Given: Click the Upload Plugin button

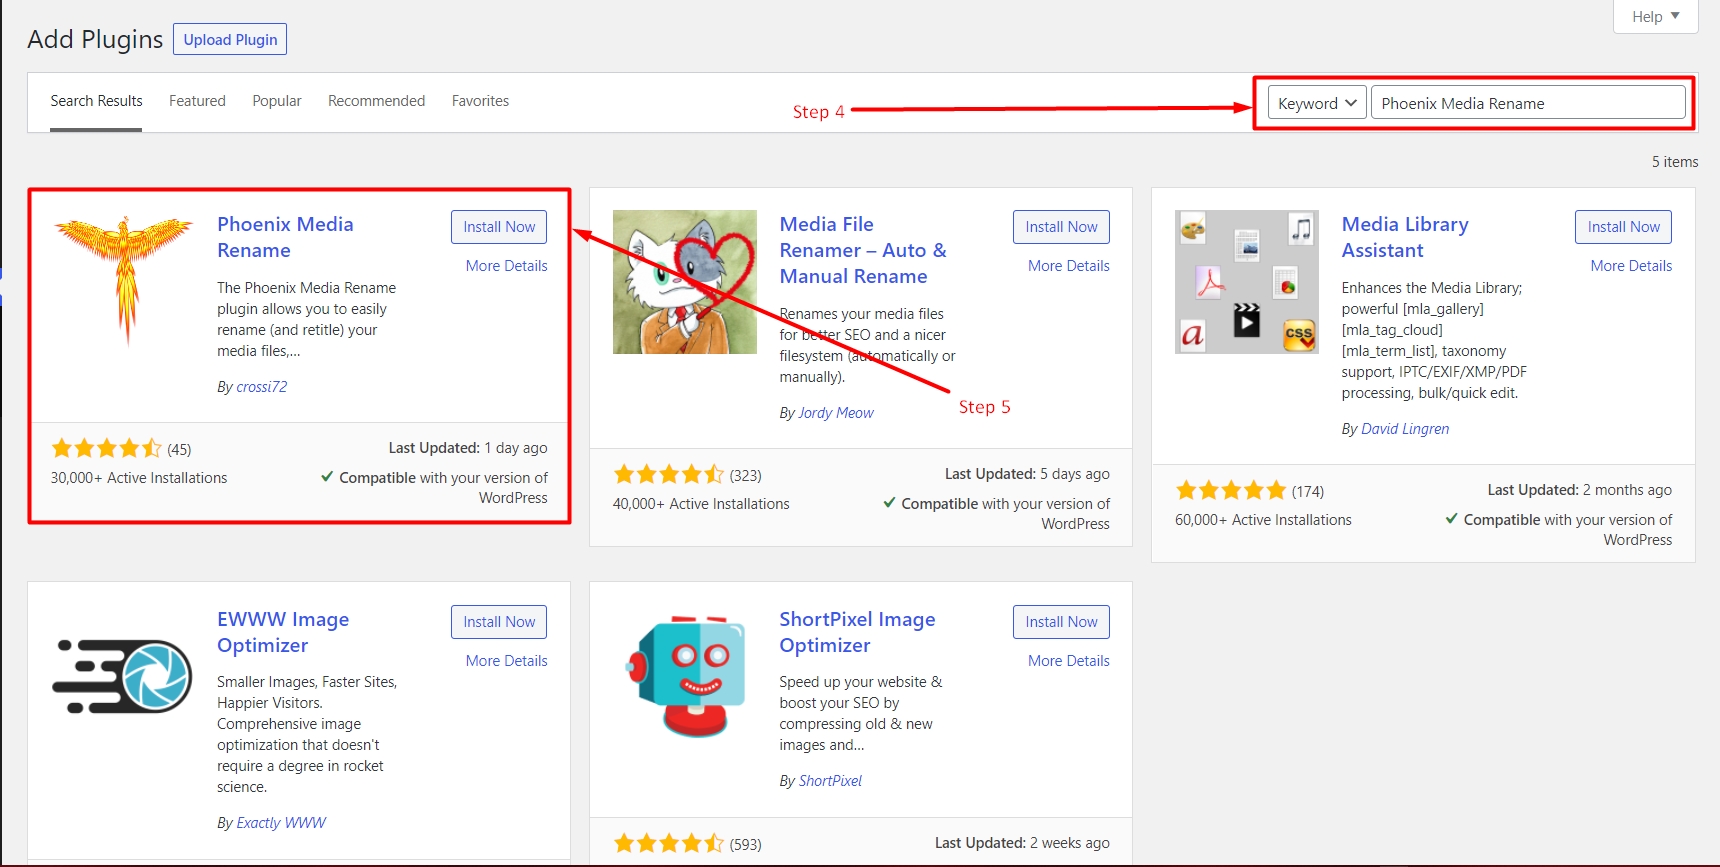Looking at the screenshot, I should click(x=230, y=39).
